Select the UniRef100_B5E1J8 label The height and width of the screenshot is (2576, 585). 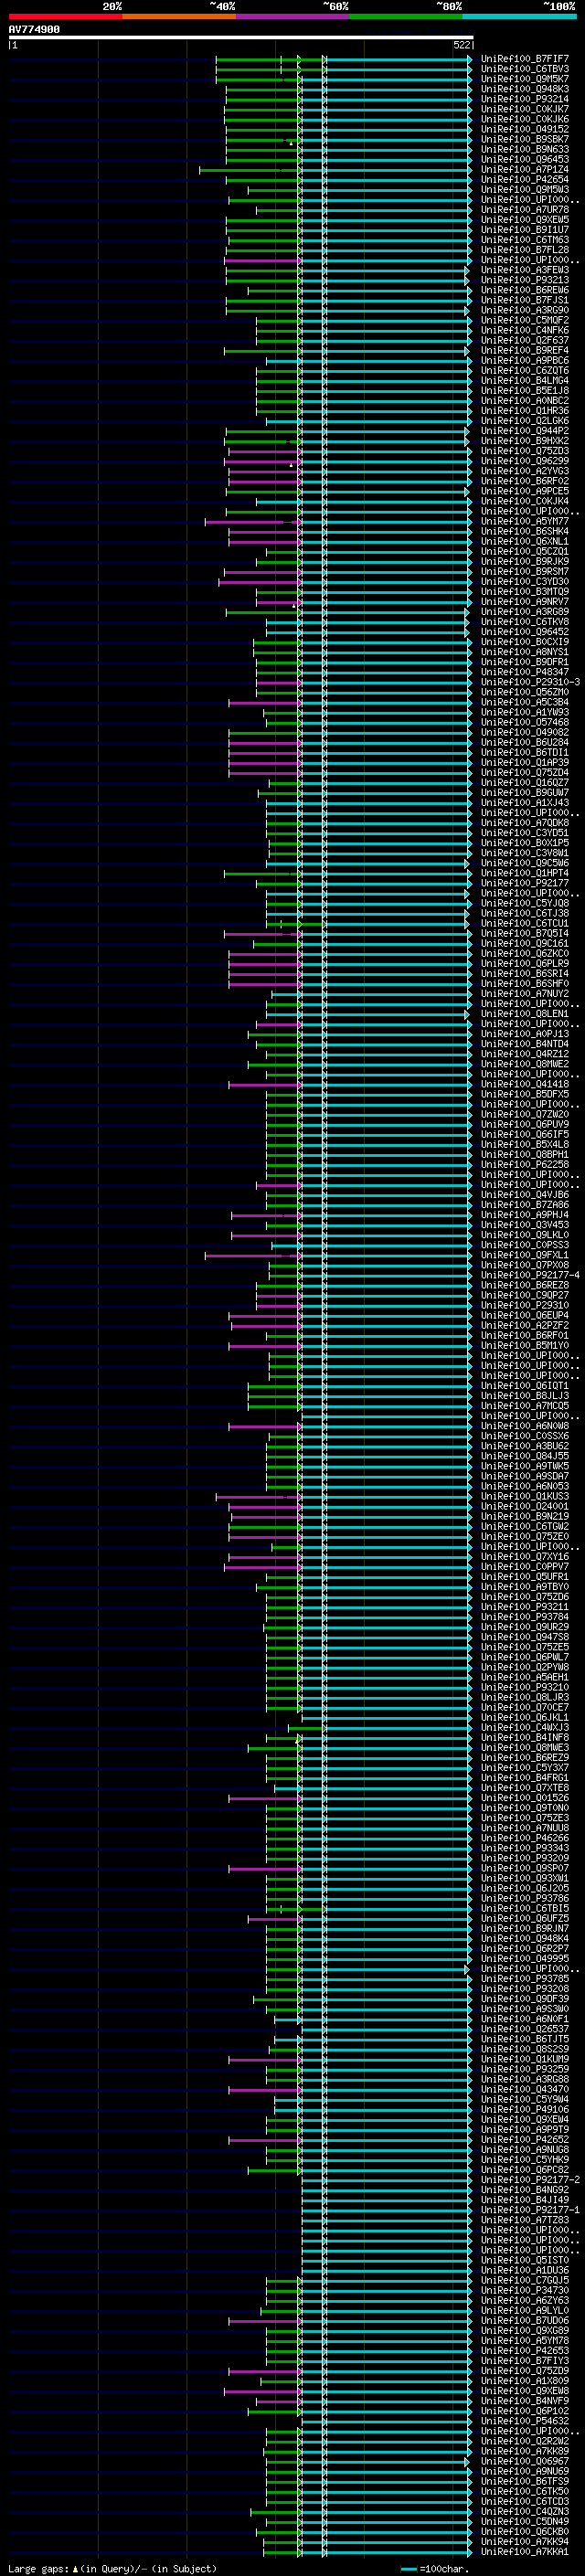[x=524, y=390]
